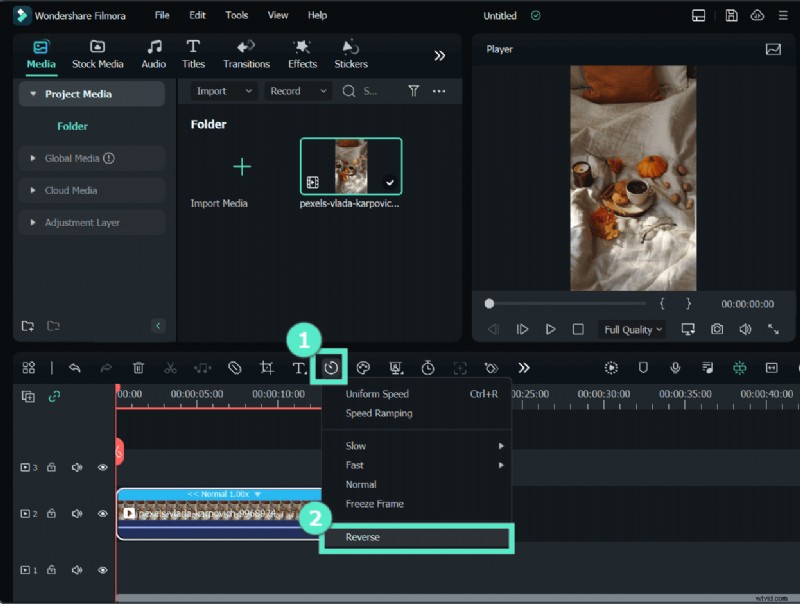Delete the clip with the trash icon
This screenshot has height=604, width=800.
click(138, 368)
